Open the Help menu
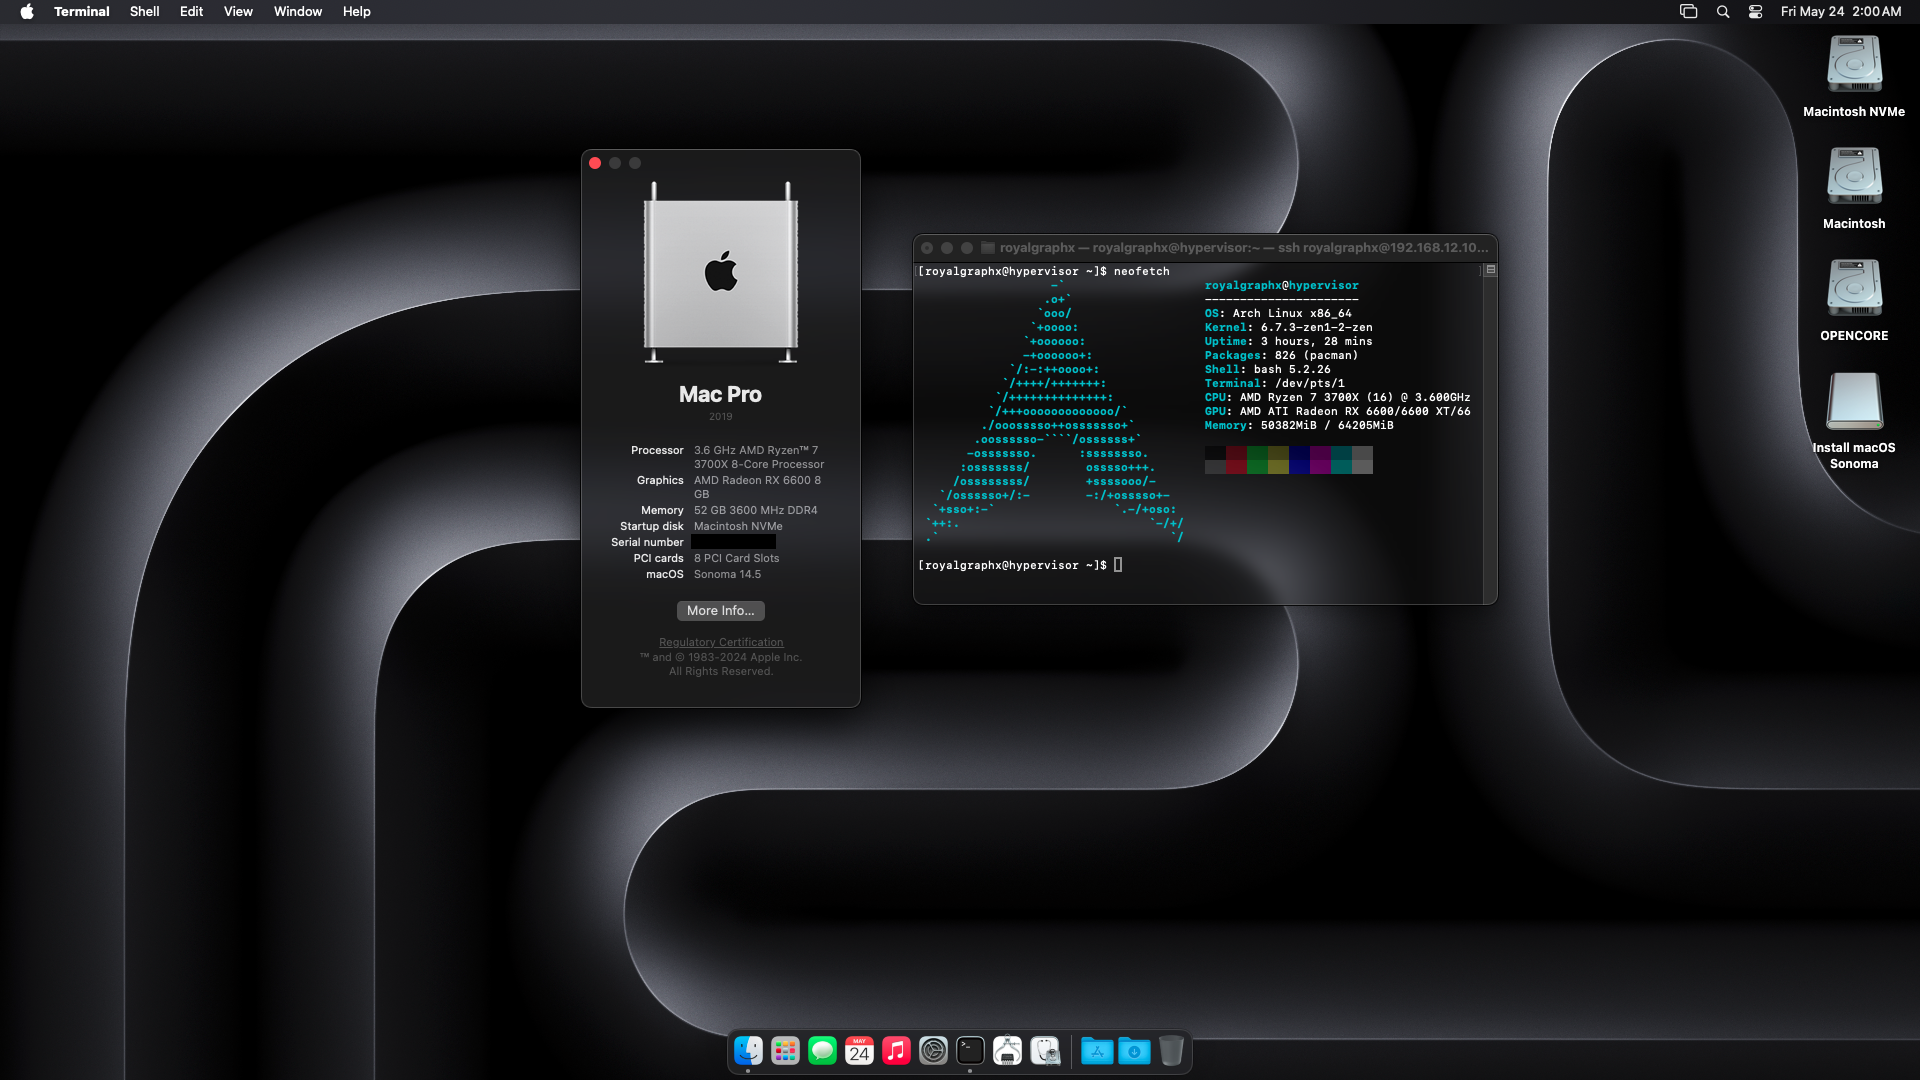The height and width of the screenshot is (1080, 1920). 357,12
